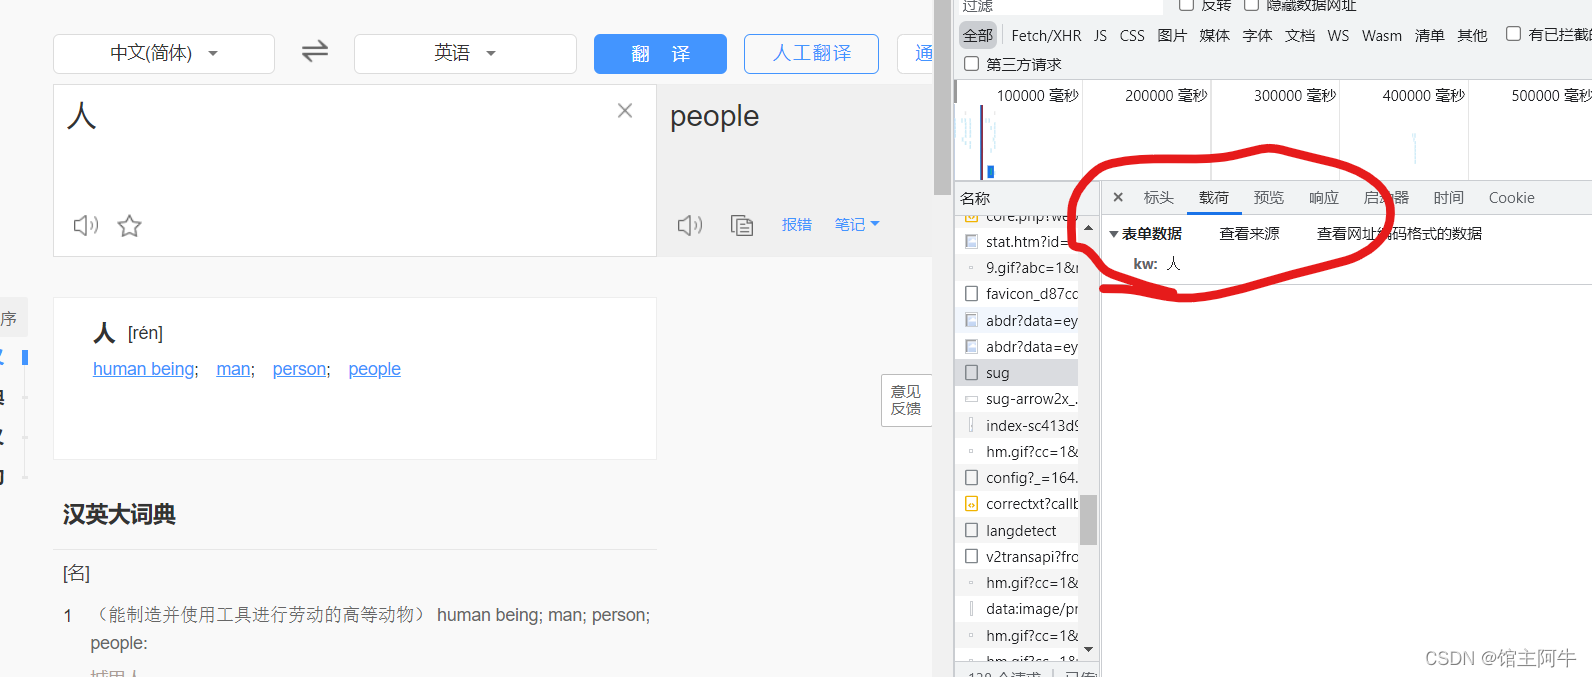Click favicon_d87cc request icon
Viewport: 1592px width, 677px height.
point(971,294)
